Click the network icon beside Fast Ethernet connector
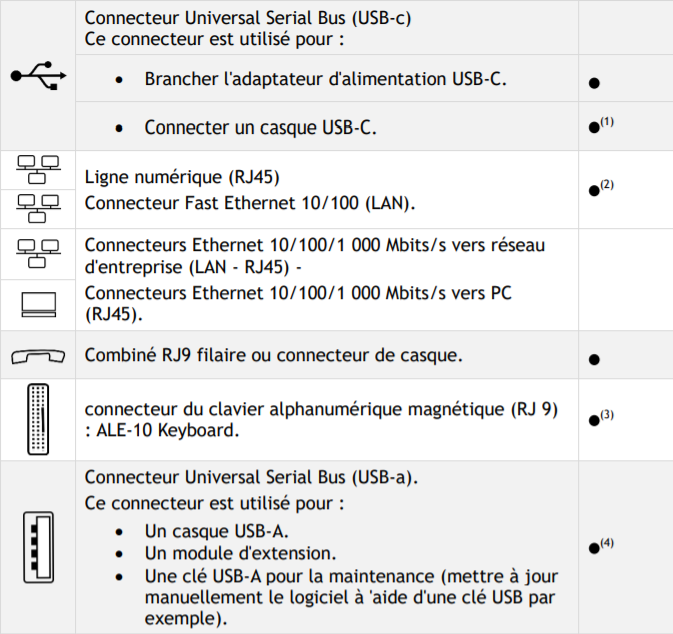This screenshot has height=634, width=673. pos(38,209)
